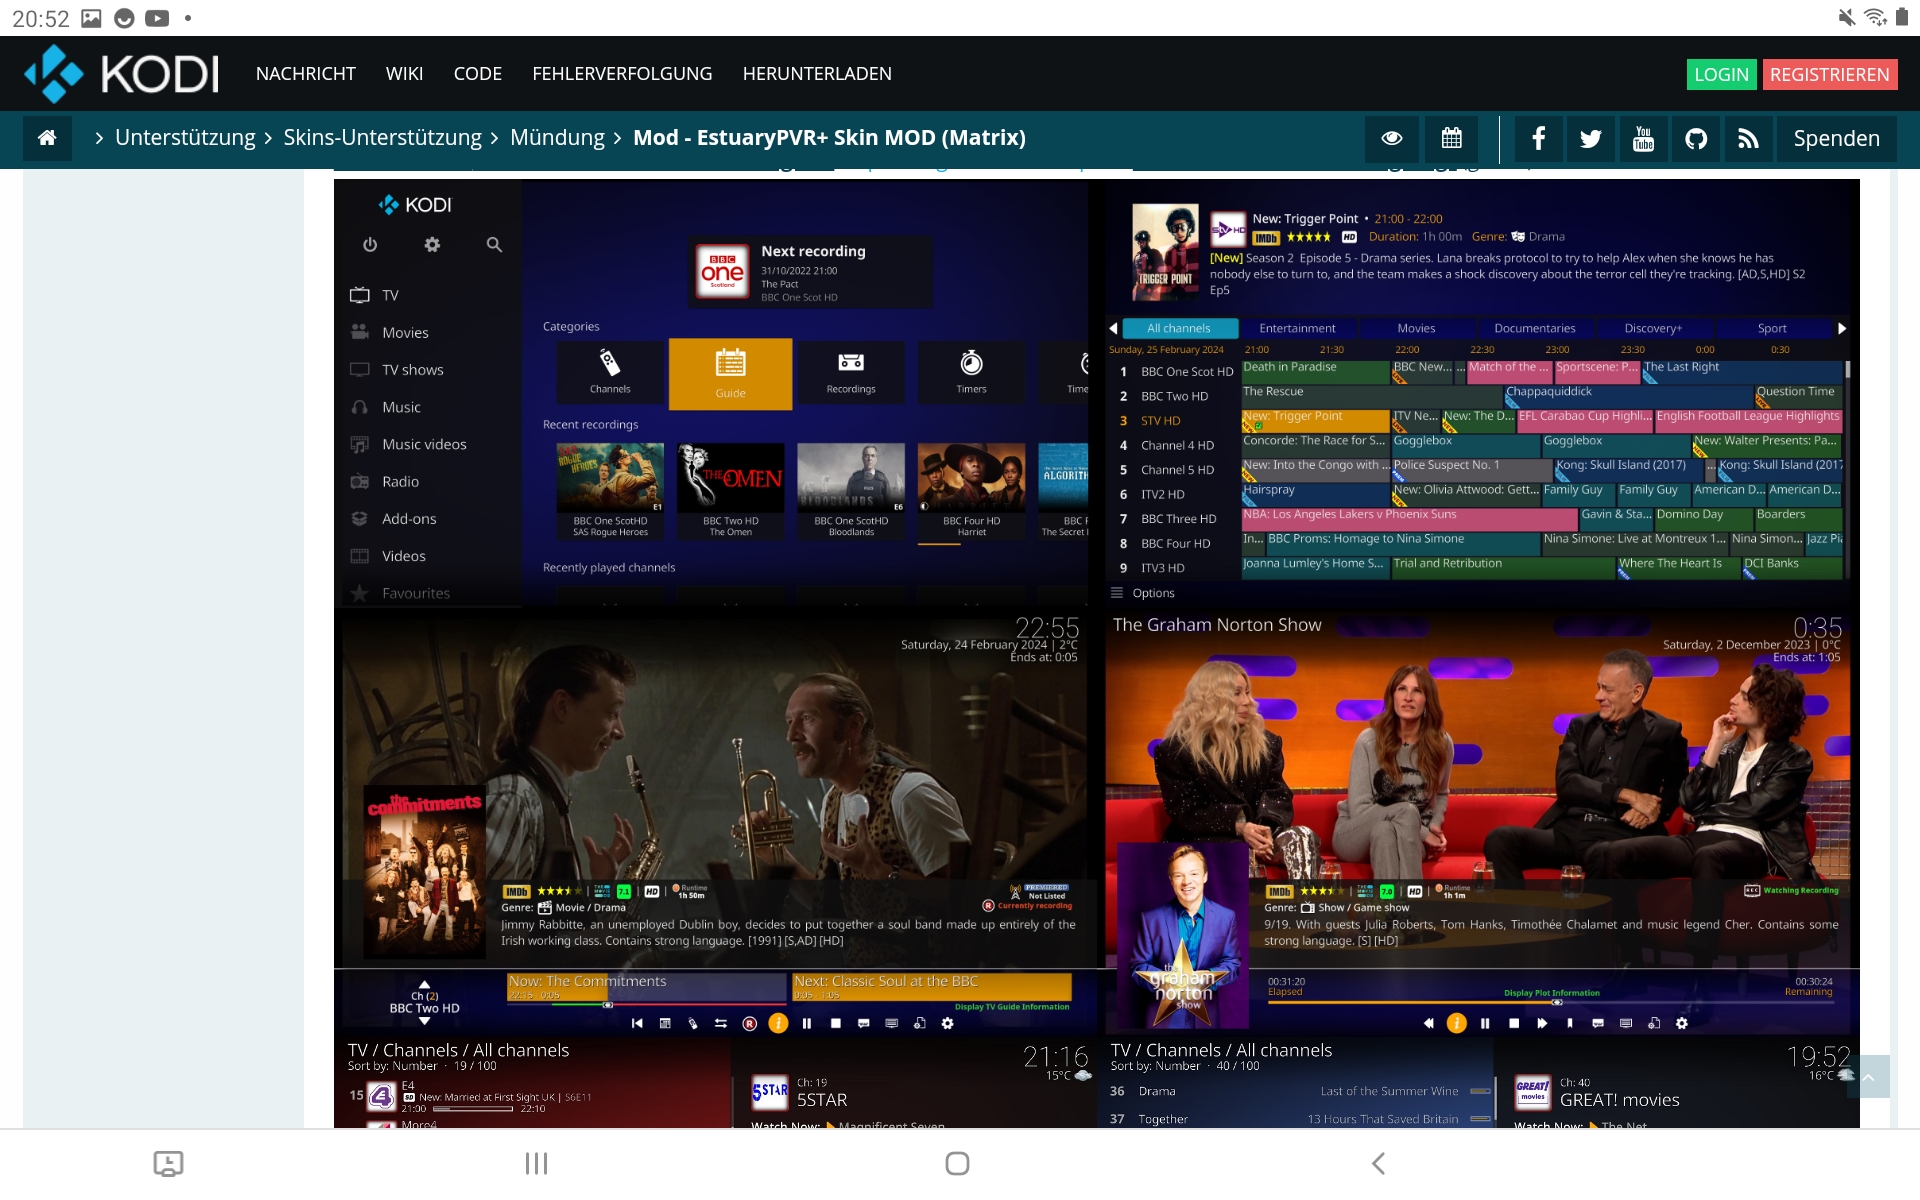The image size is (1920, 1200).
Task: Go to forum home via house icon
Action: pos(47,138)
